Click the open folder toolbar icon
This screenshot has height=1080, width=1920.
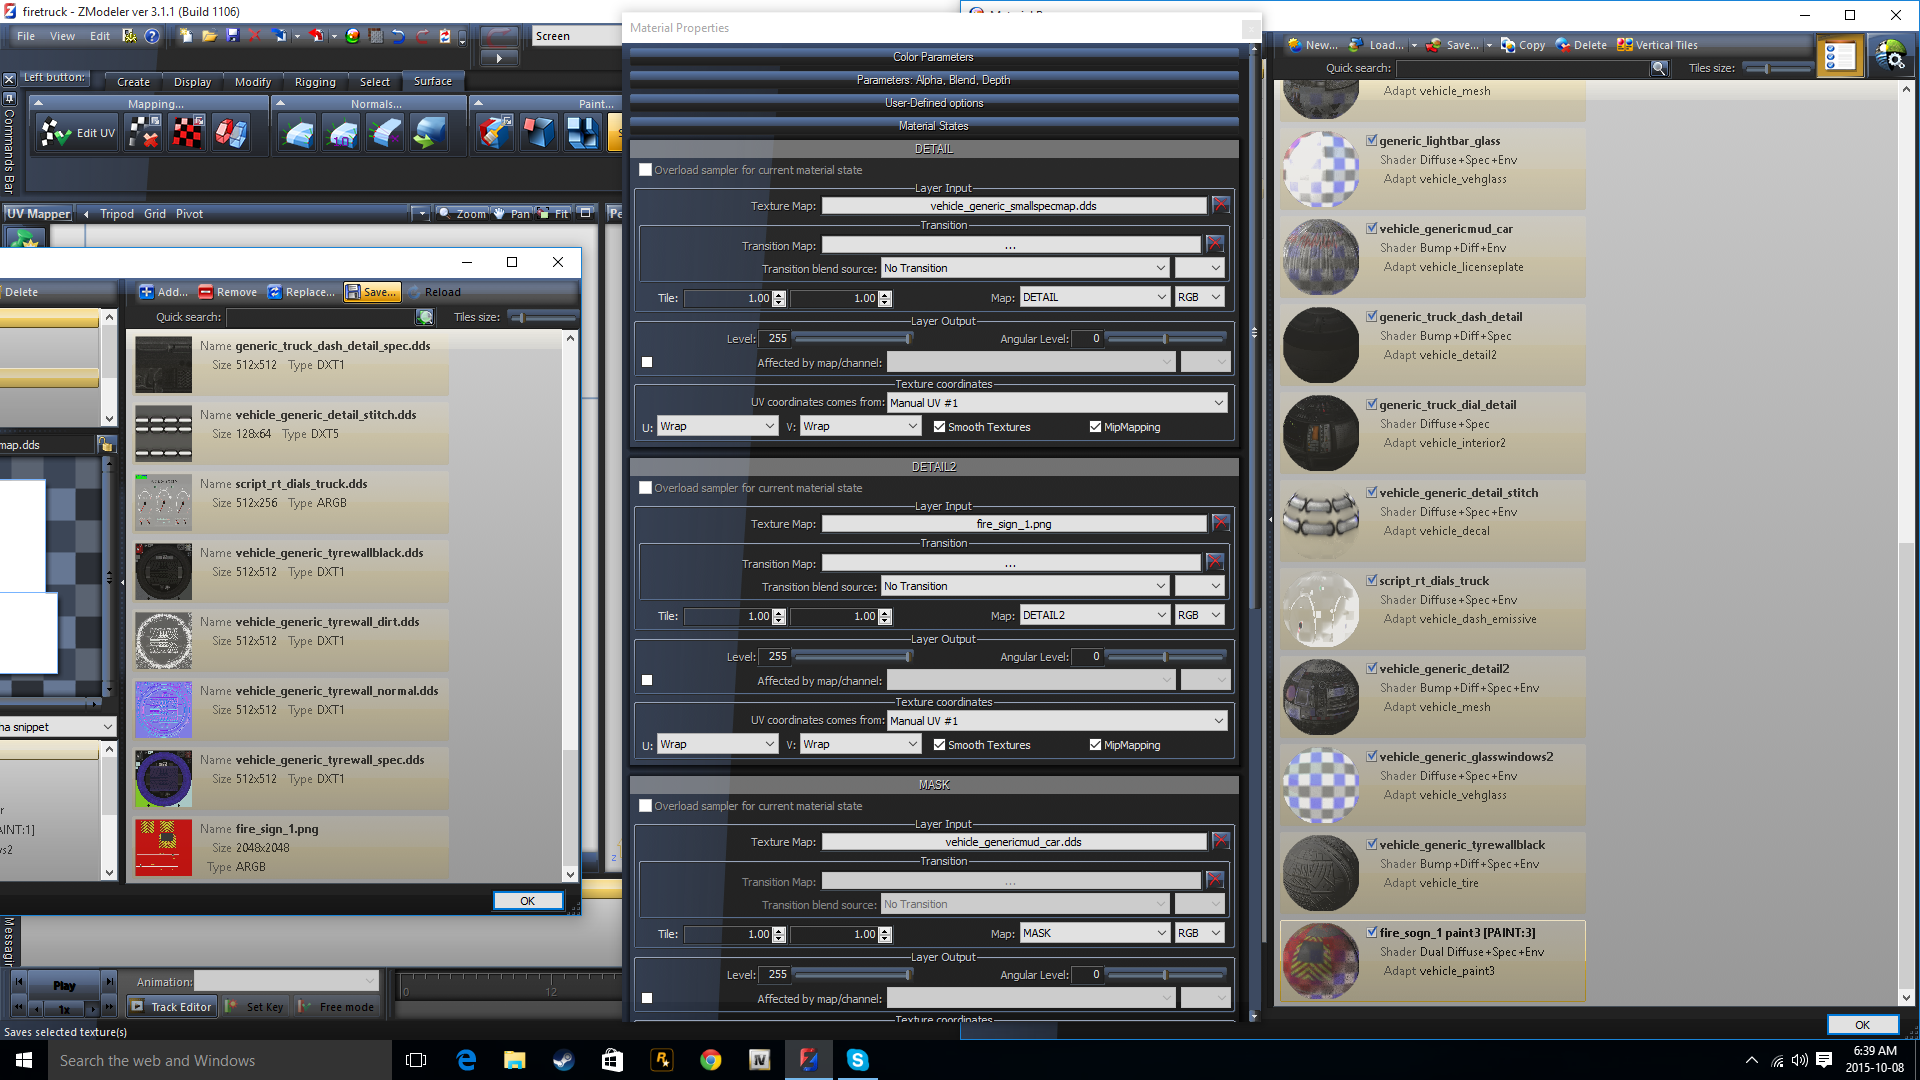coord(209,36)
